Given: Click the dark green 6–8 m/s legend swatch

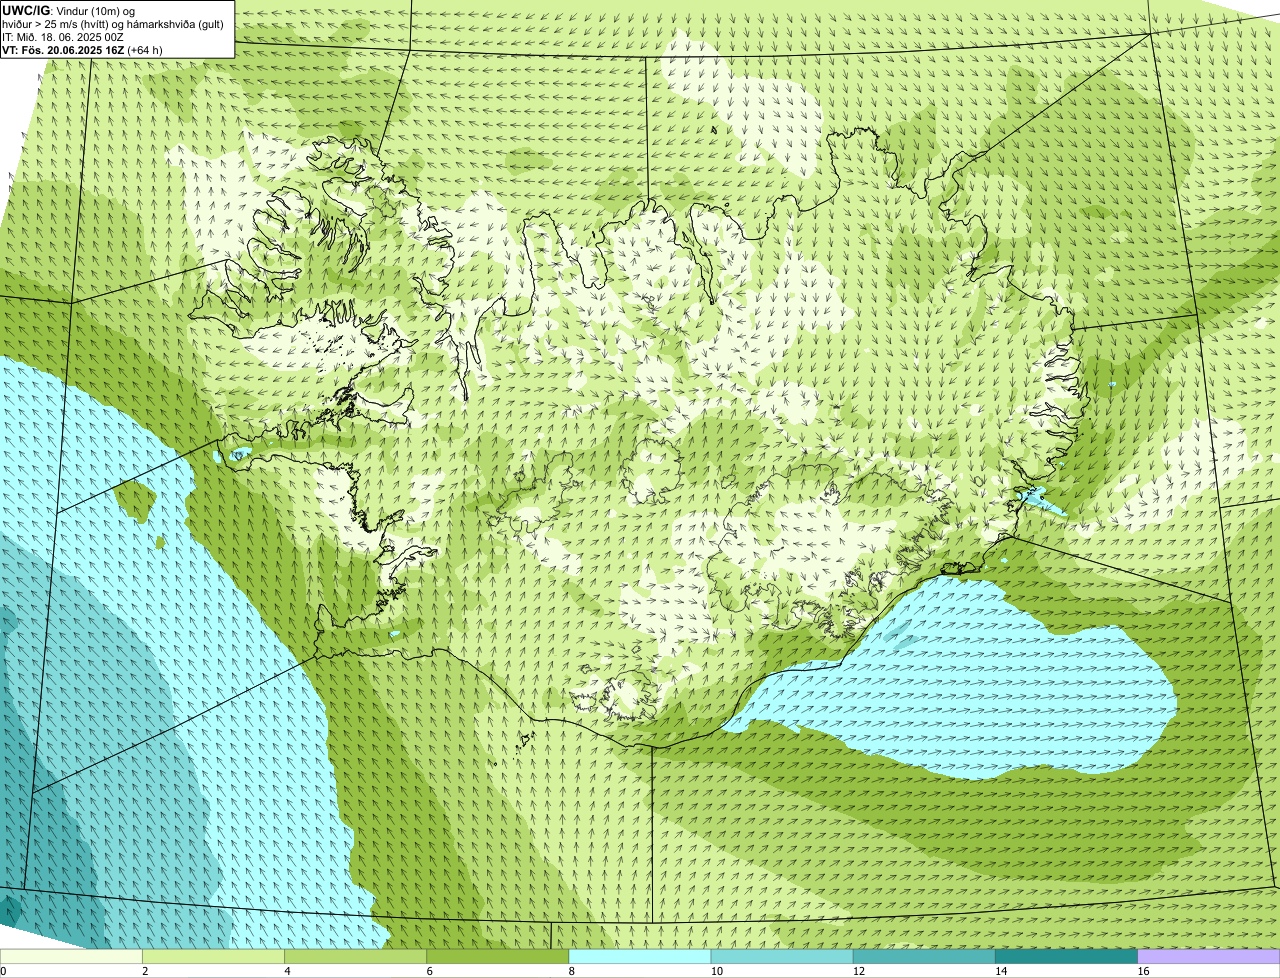Looking at the screenshot, I should click(x=498, y=957).
